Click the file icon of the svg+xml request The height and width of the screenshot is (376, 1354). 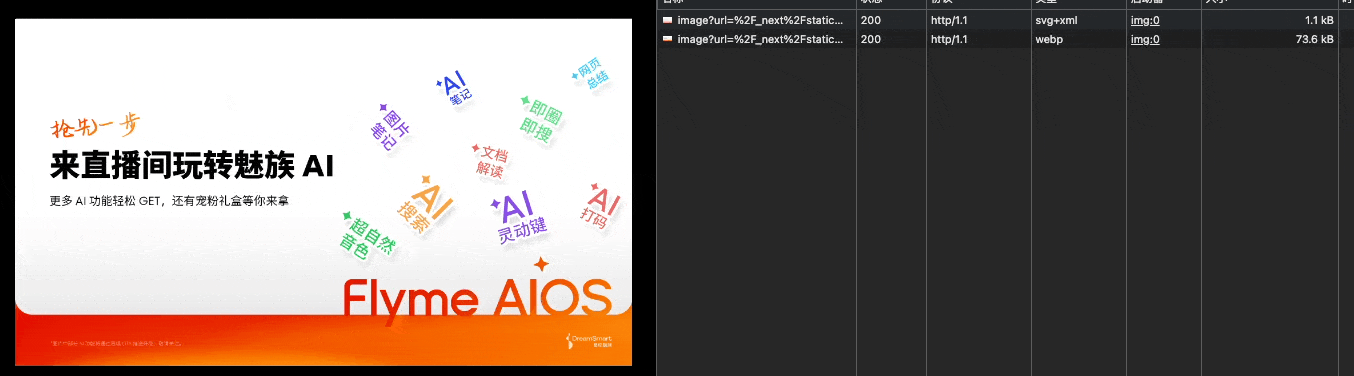[667, 20]
